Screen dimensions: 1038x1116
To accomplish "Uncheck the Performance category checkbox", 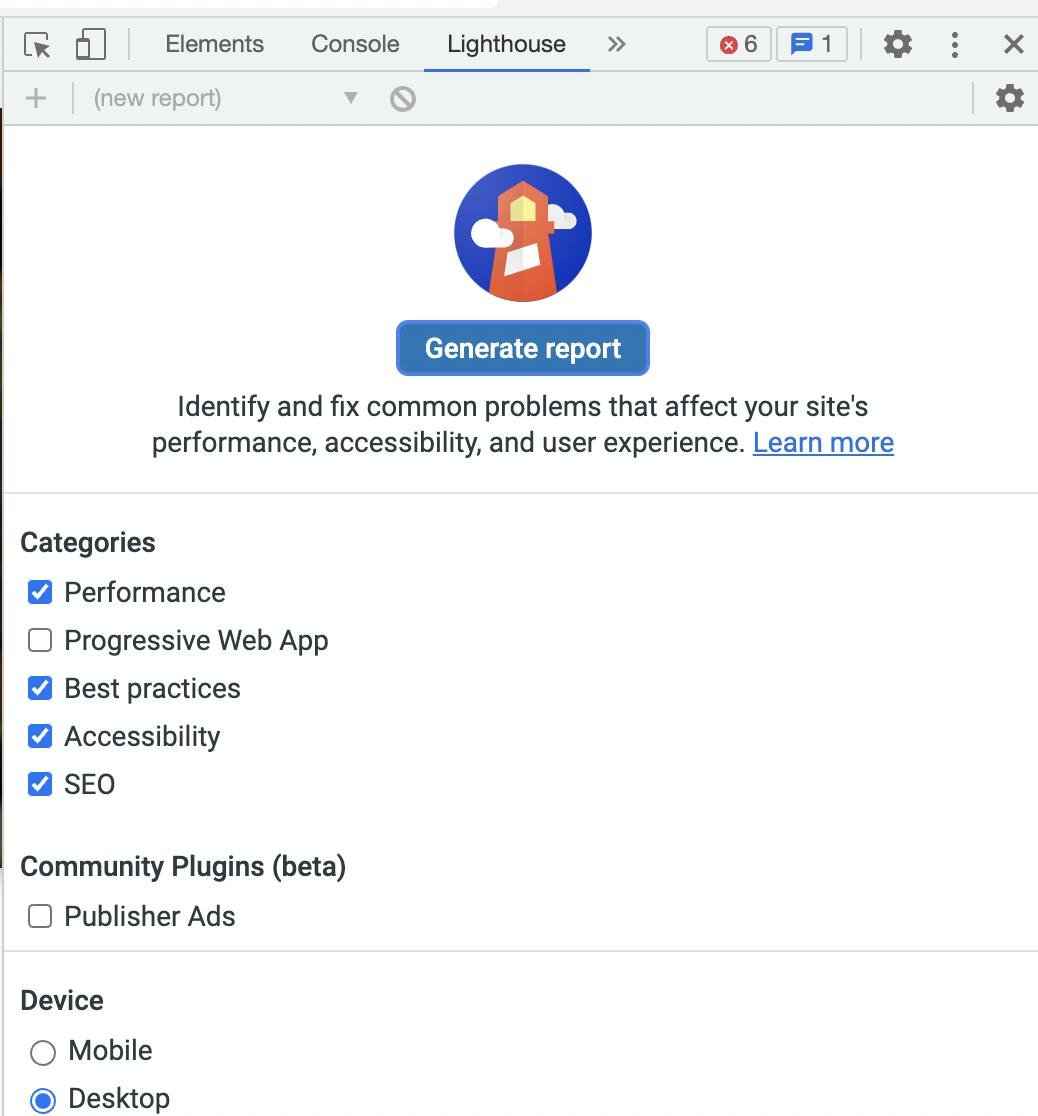I will (39, 592).
